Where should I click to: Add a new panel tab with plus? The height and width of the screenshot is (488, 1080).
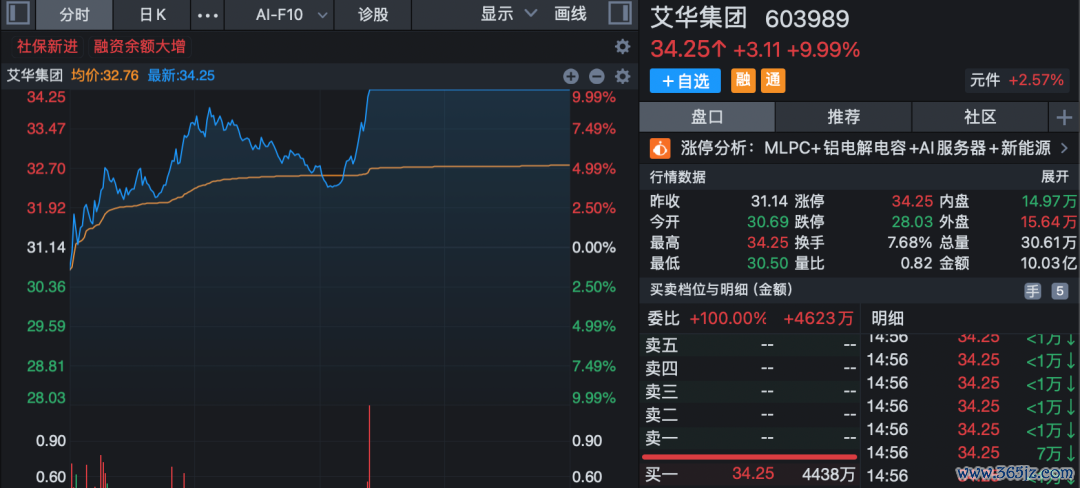point(1064,118)
